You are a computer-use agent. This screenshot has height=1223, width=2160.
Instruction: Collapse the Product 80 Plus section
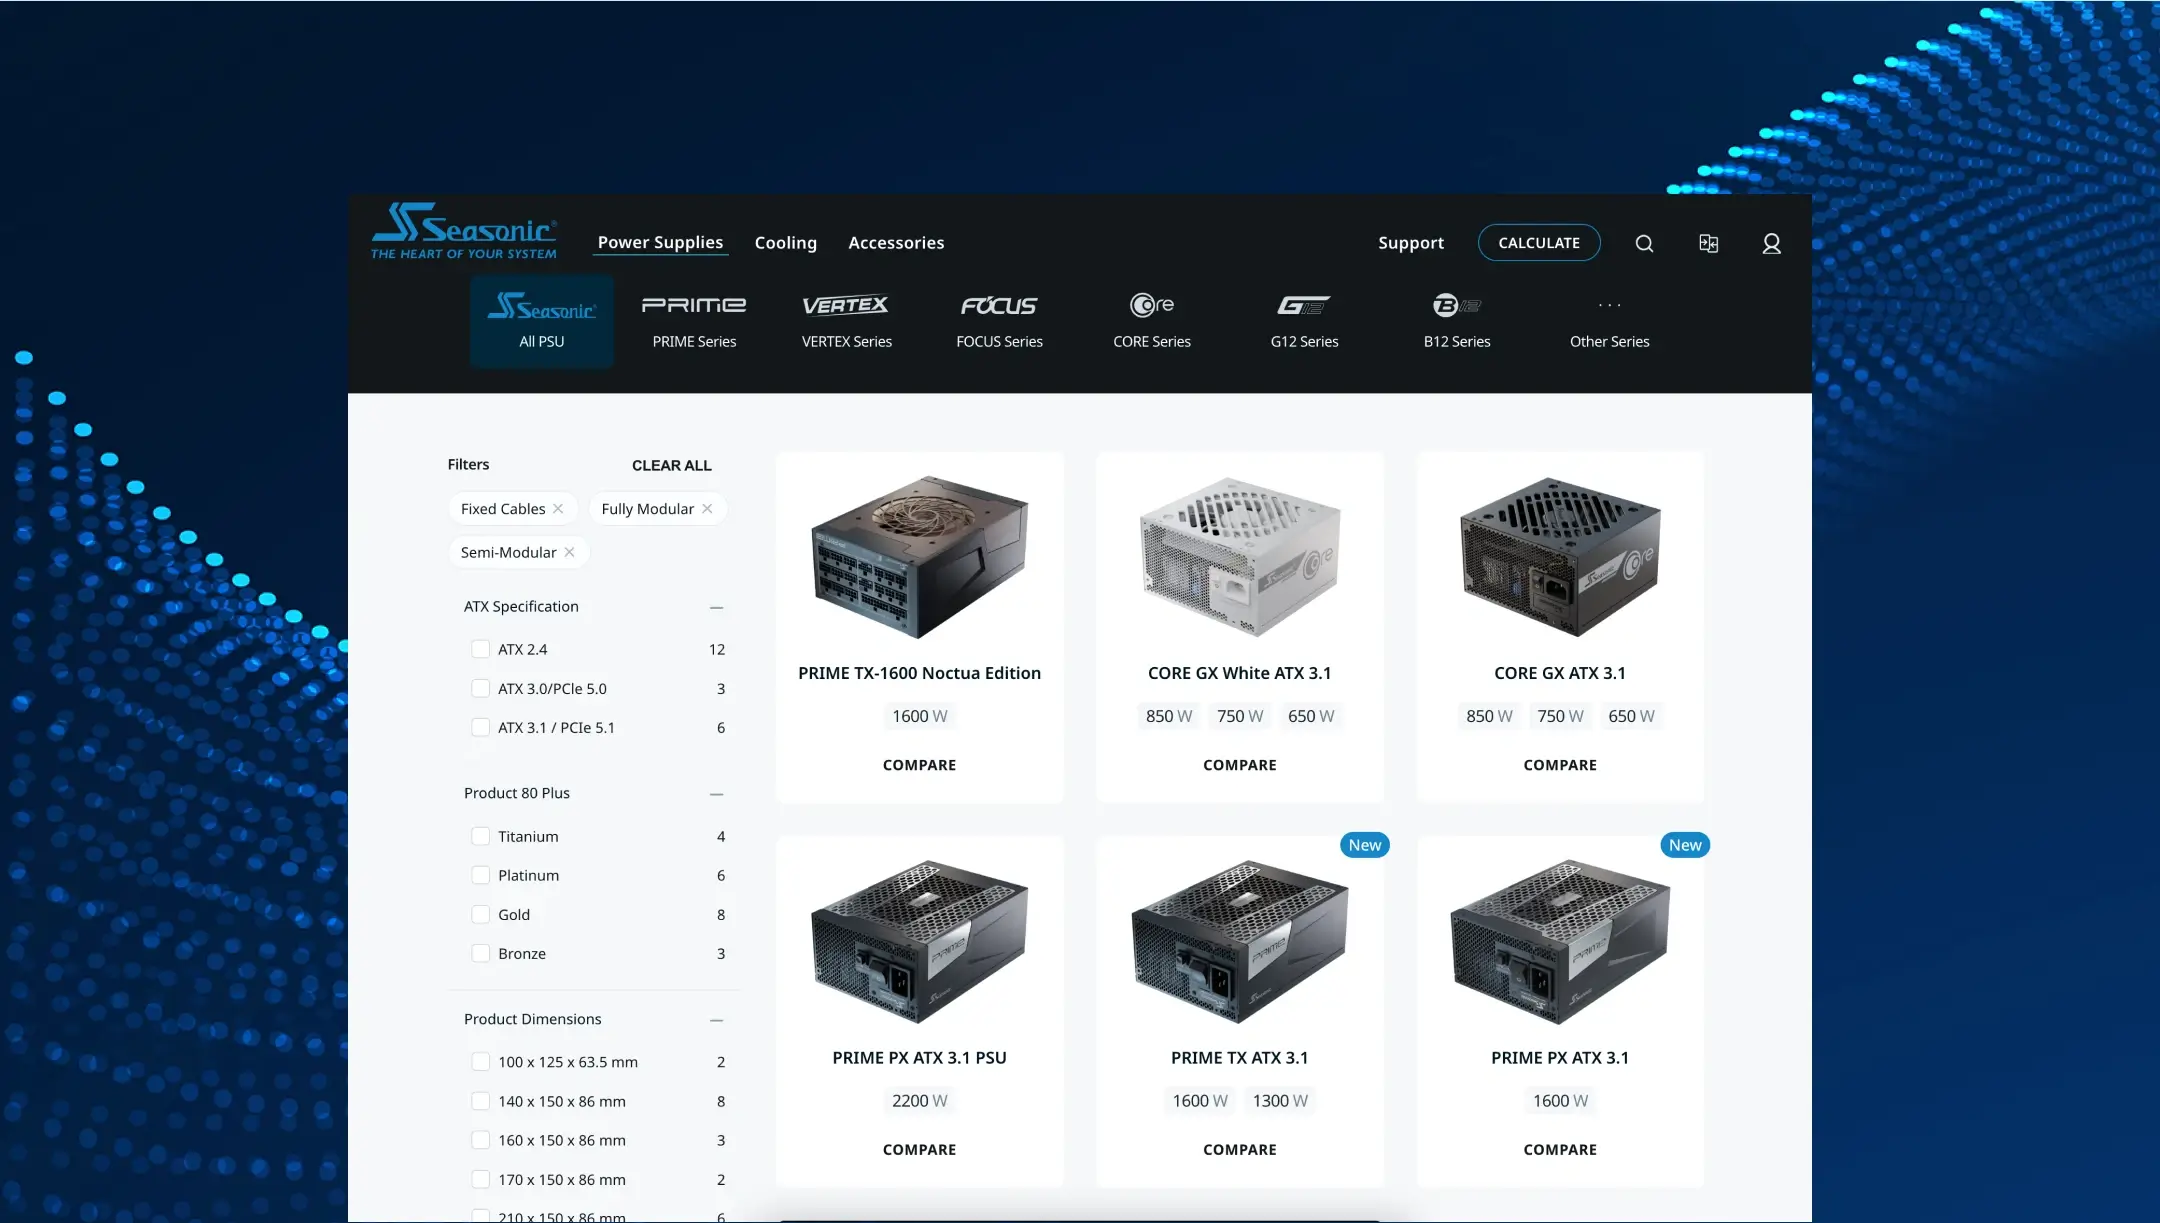pyautogui.click(x=716, y=794)
